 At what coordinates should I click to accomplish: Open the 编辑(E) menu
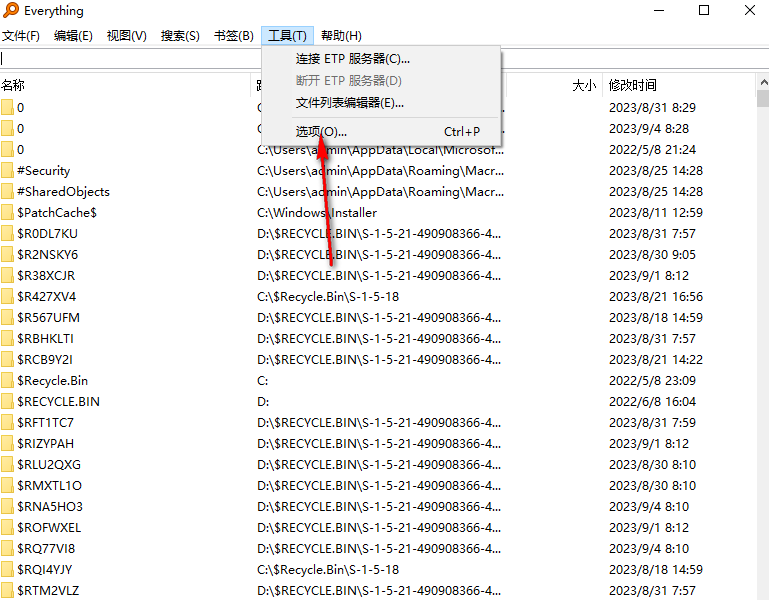[73, 36]
